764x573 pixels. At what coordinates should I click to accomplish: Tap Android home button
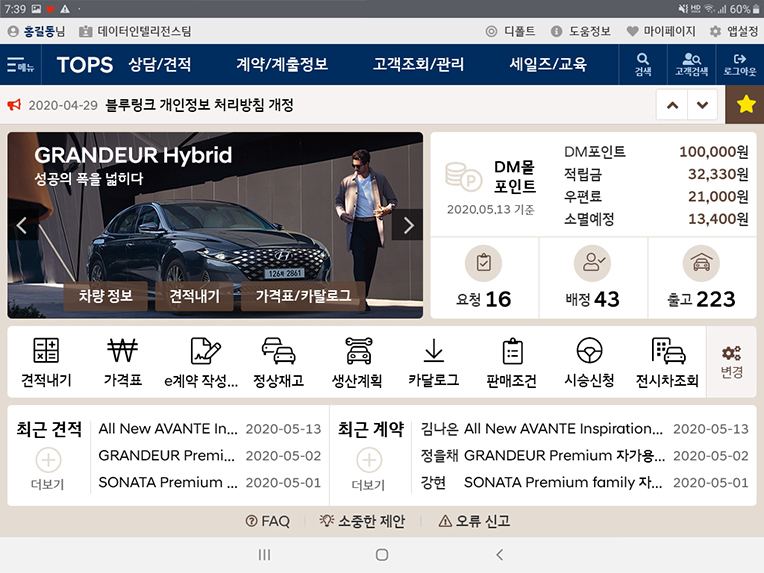click(x=382, y=554)
